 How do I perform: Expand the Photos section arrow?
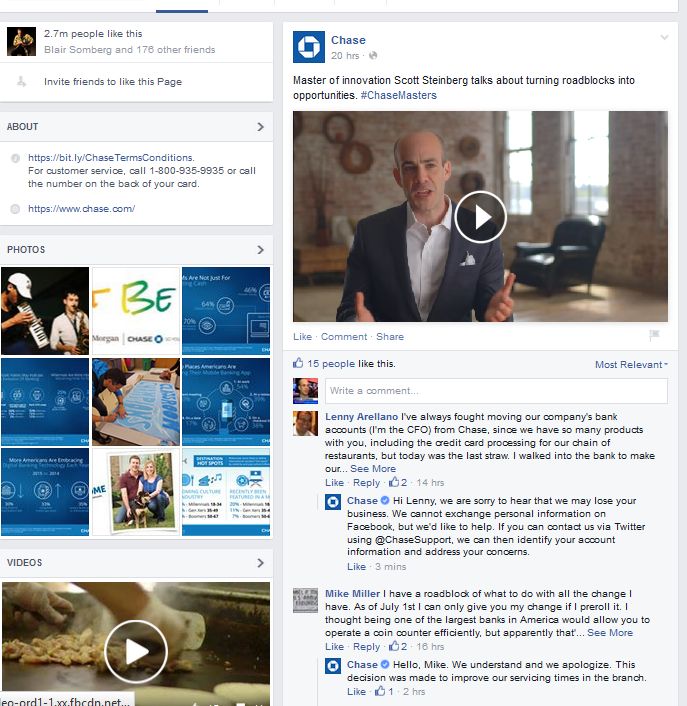point(260,250)
